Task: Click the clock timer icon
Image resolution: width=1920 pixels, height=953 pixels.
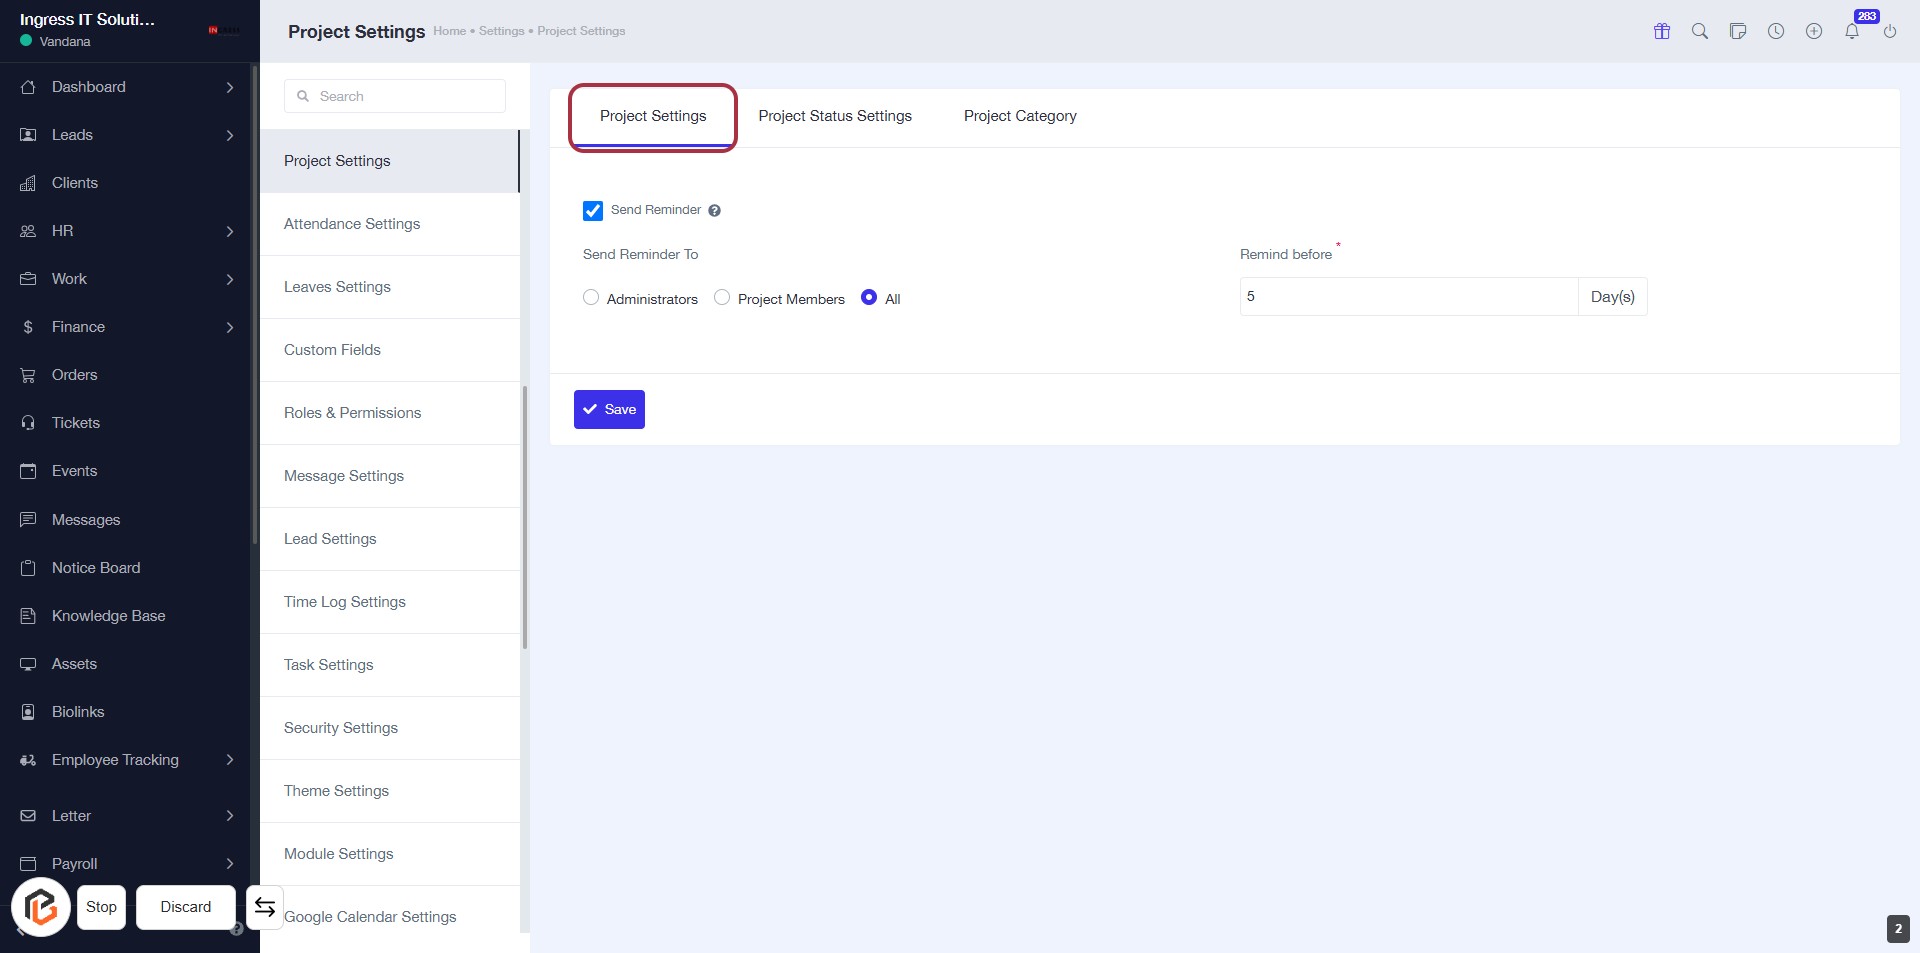Action: (1775, 31)
